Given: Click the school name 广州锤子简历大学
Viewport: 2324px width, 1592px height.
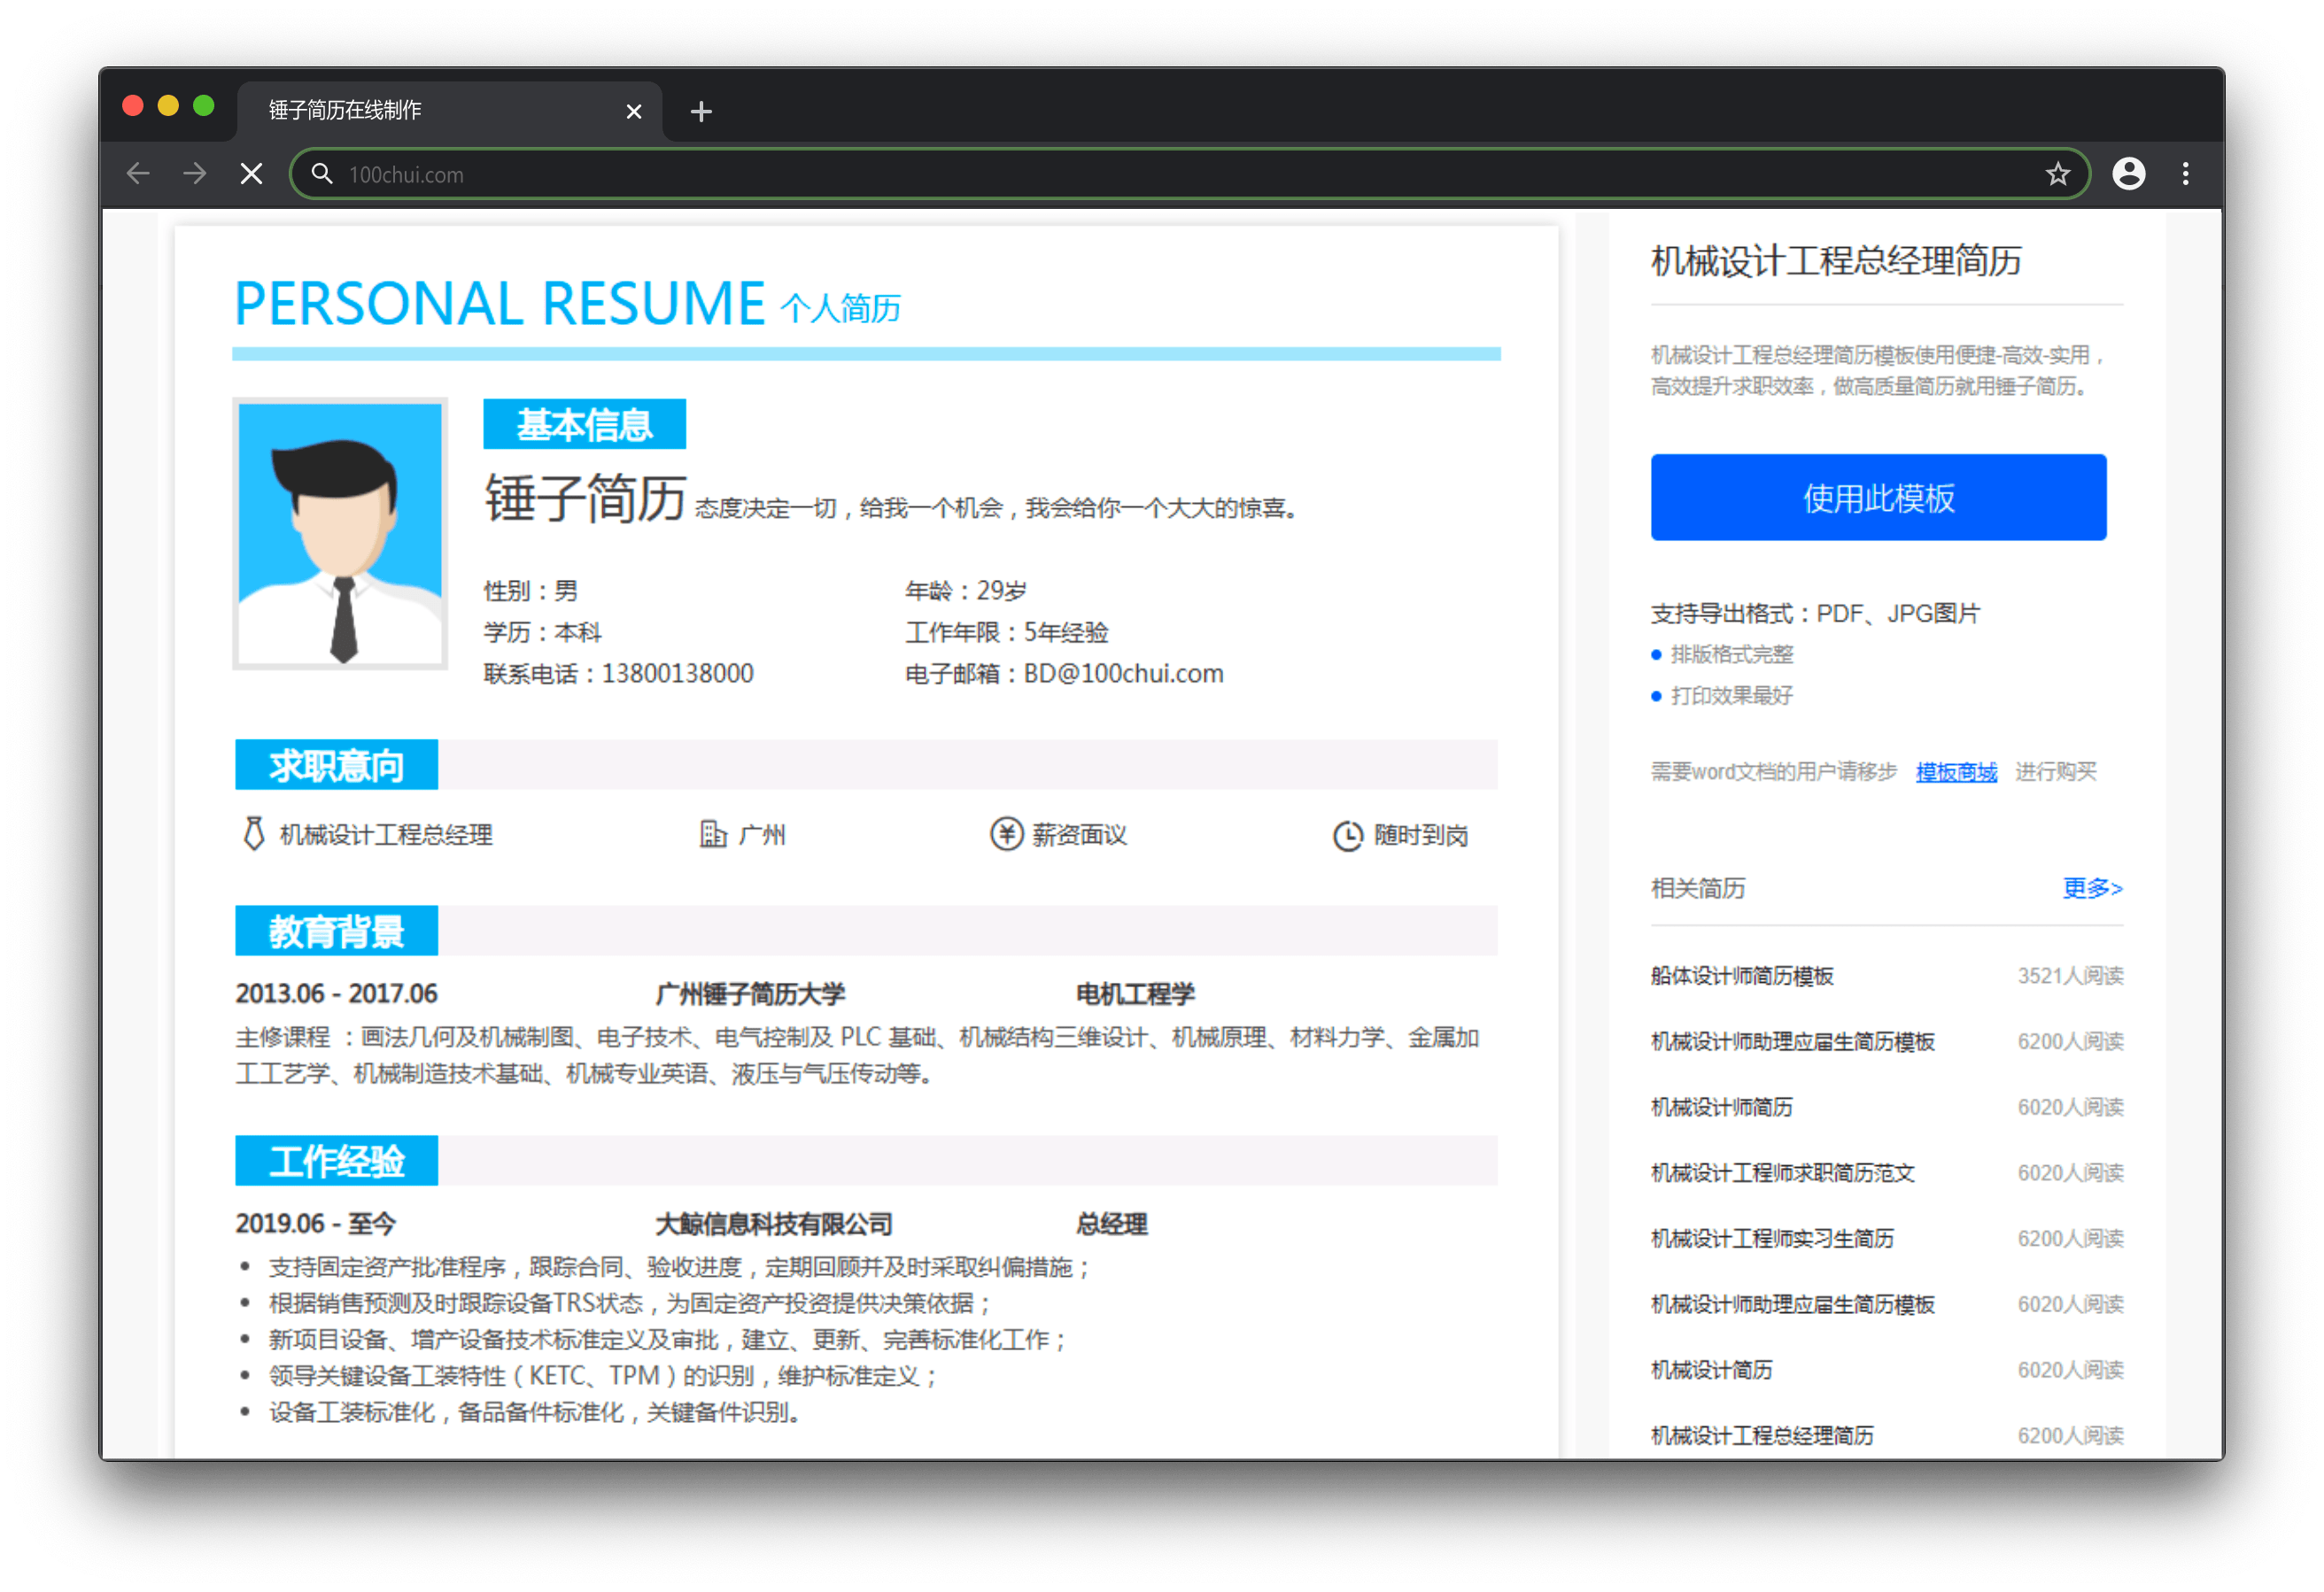Looking at the screenshot, I should pos(750,994).
